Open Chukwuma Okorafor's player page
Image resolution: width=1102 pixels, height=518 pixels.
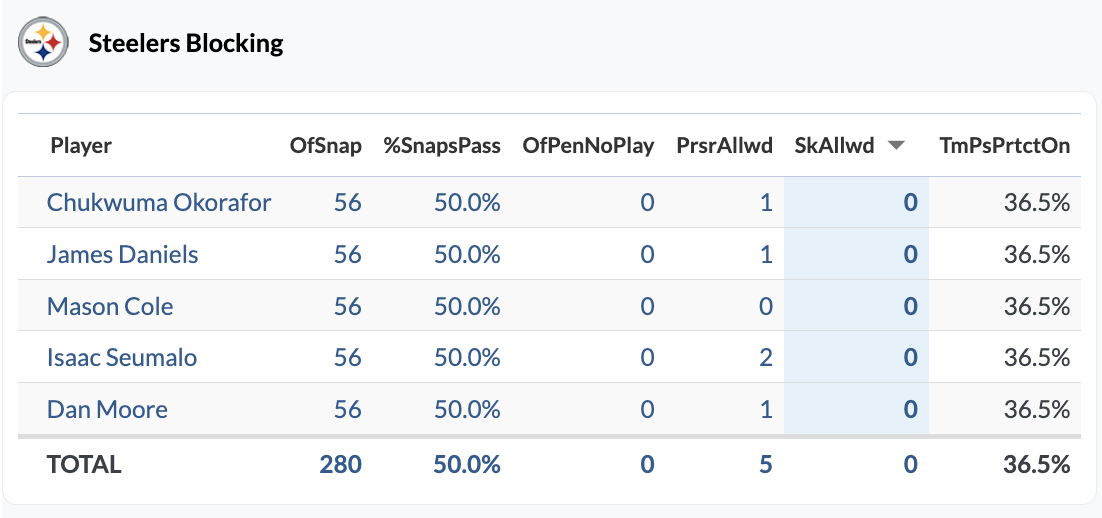coord(159,203)
